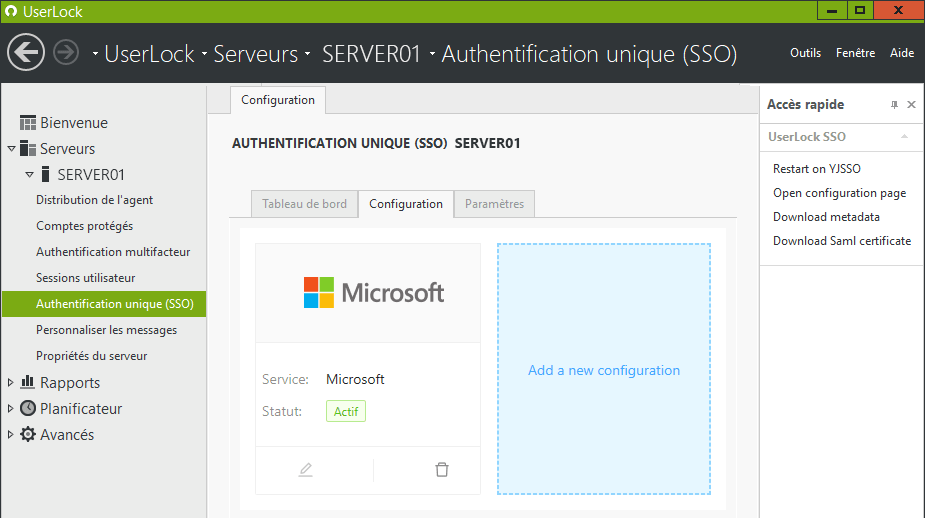Viewport: 925px width, 518px height.
Task: Collapse the UserLock SSO section chevron
Action: tap(904, 137)
